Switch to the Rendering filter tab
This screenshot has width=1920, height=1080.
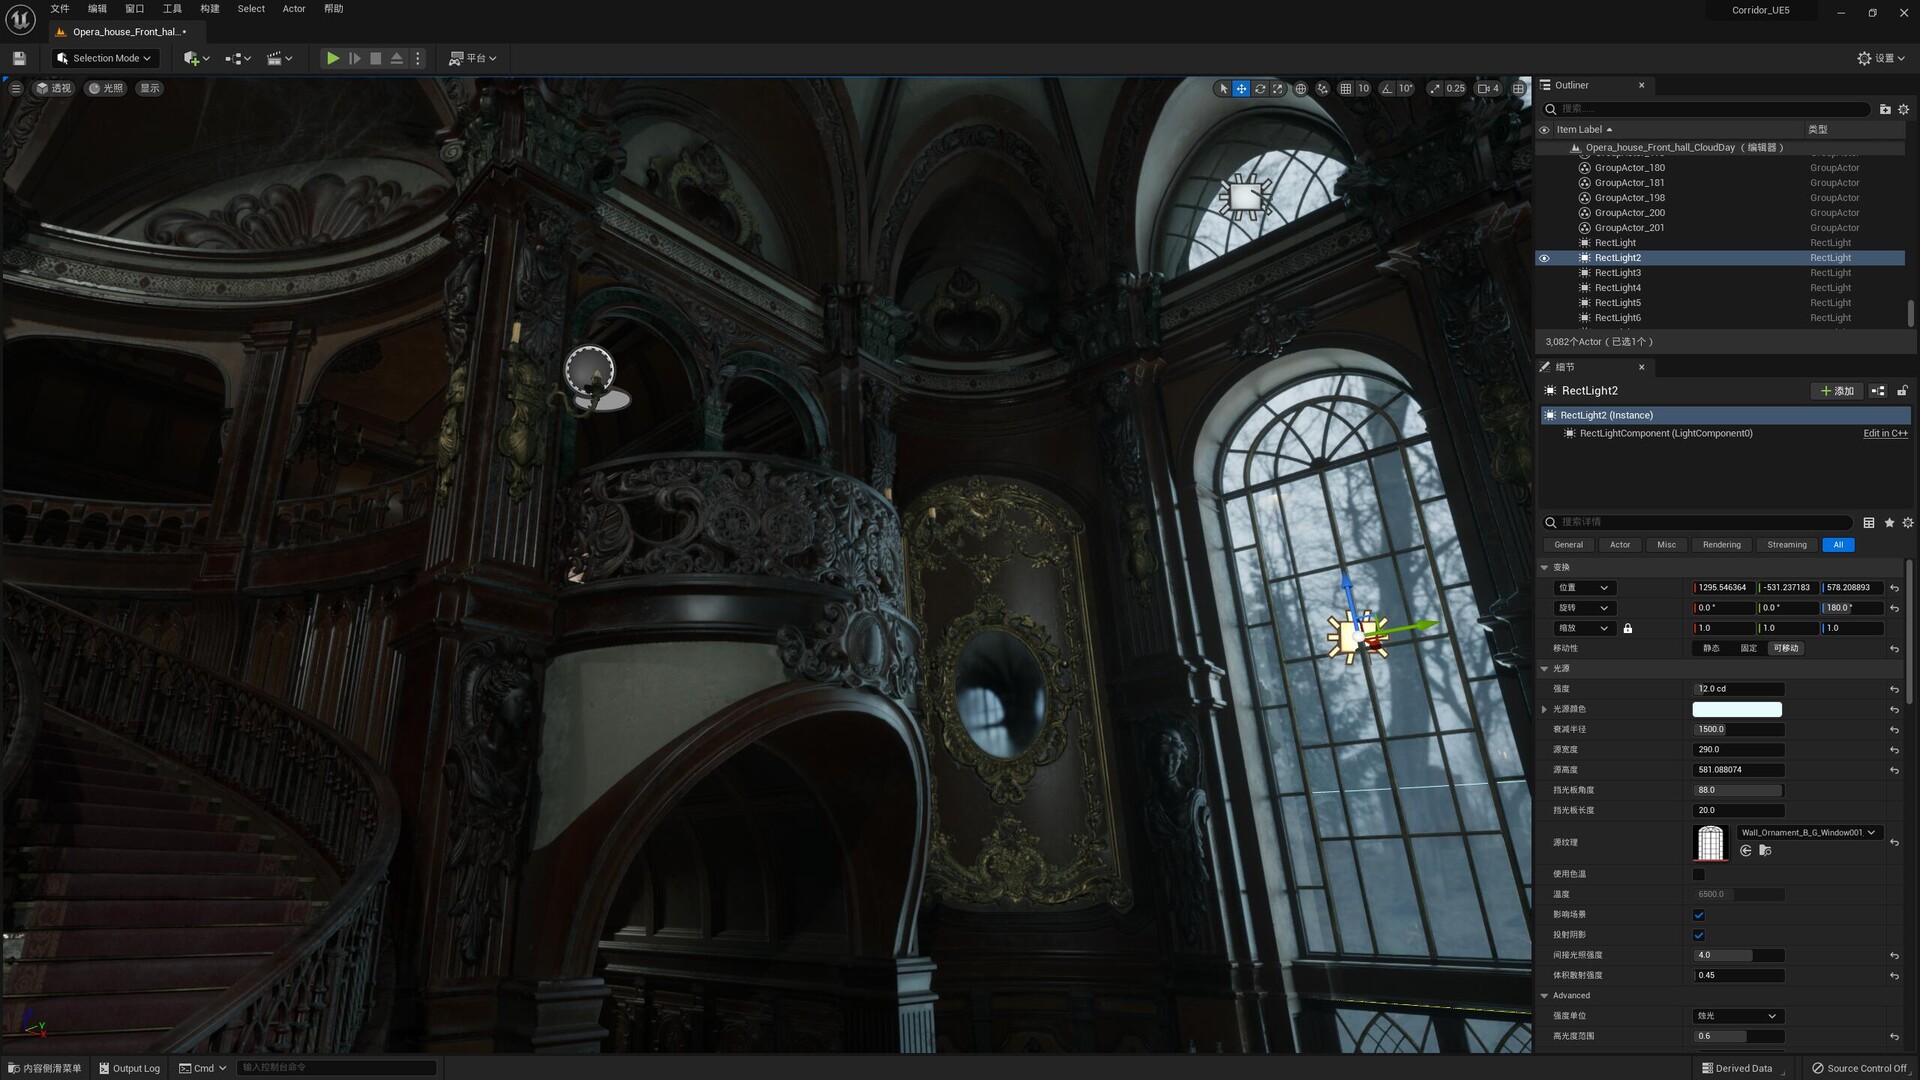click(x=1722, y=545)
